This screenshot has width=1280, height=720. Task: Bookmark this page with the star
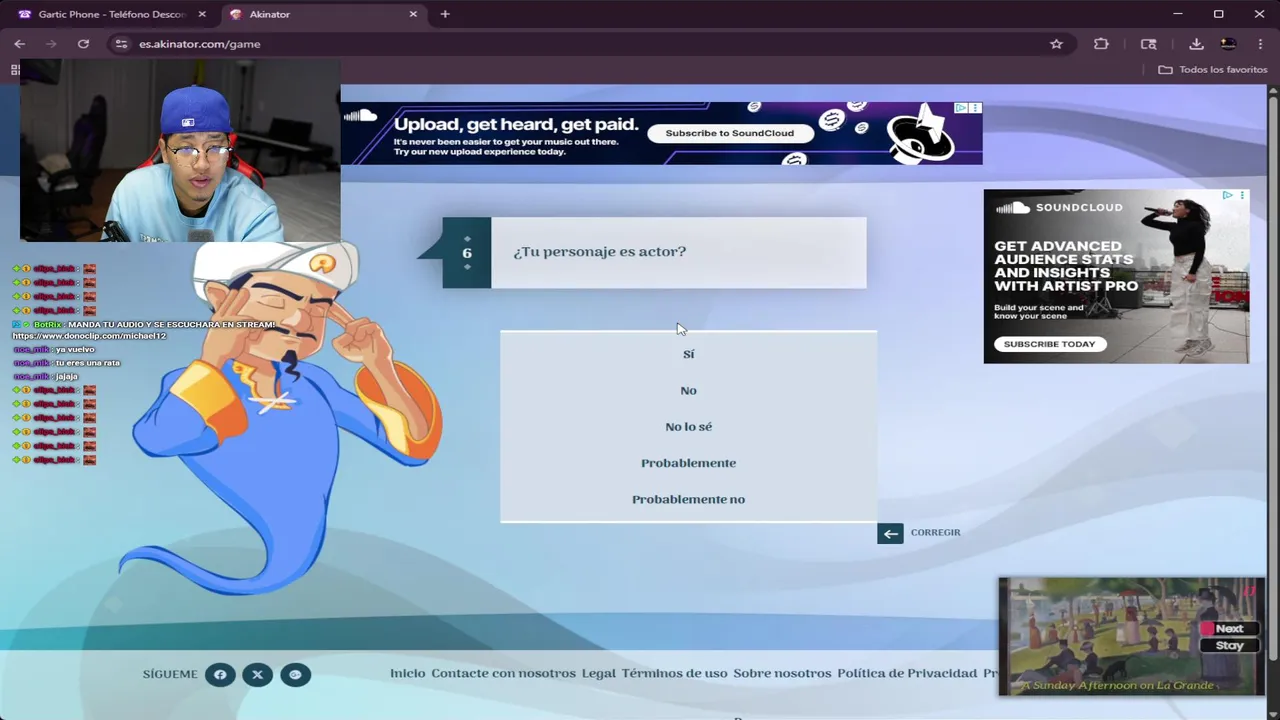1056,44
